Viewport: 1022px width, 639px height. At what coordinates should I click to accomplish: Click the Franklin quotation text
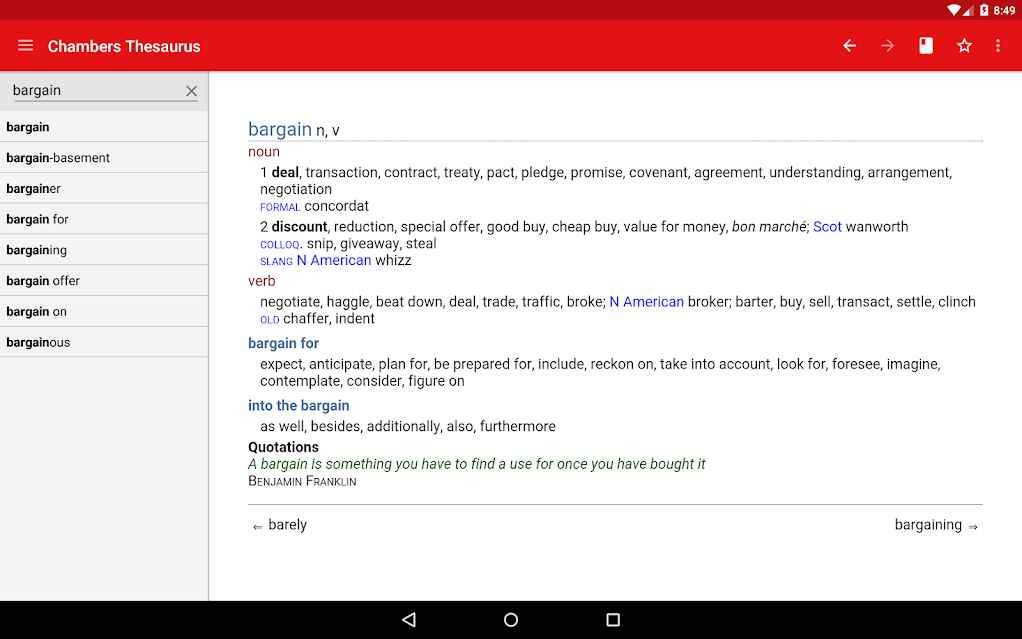tap(476, 464)
